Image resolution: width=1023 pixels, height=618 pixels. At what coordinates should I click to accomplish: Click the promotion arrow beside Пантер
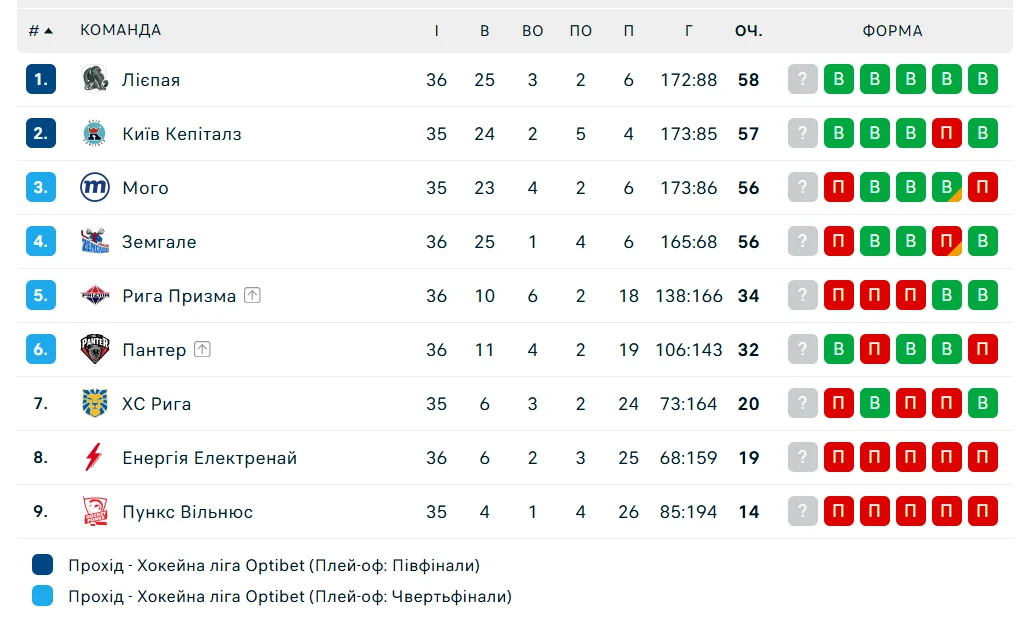203,349
